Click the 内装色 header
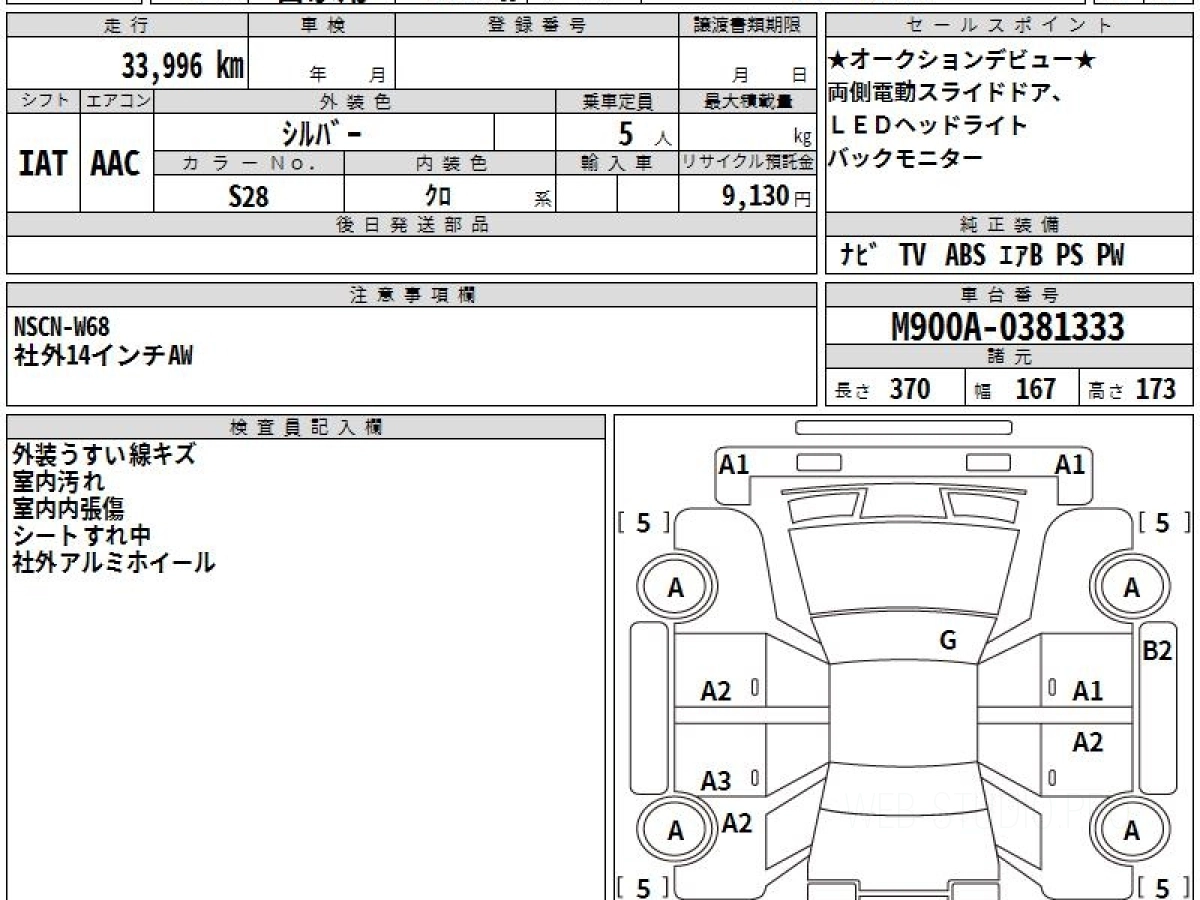This screenshot has height=900, width=1200. [x=450, y=163]
